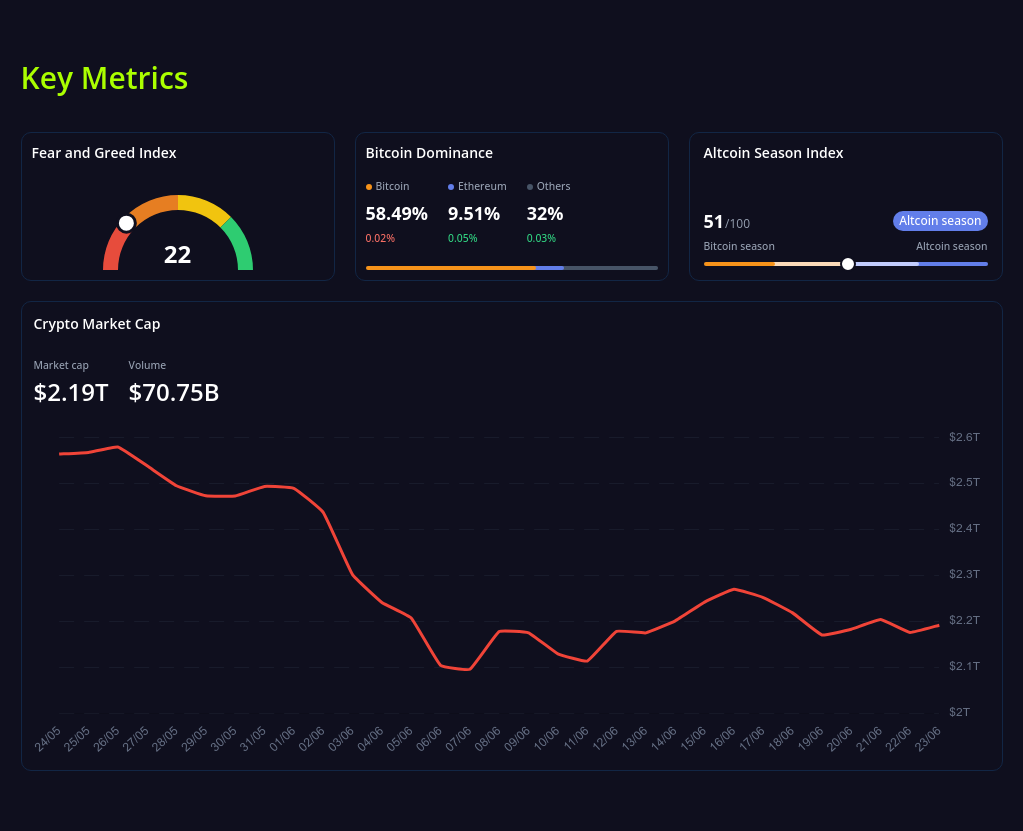The width and height of the screenshot is (1023, 831).
Task: Click the gray Others legend dot
Action: (530, 187)
